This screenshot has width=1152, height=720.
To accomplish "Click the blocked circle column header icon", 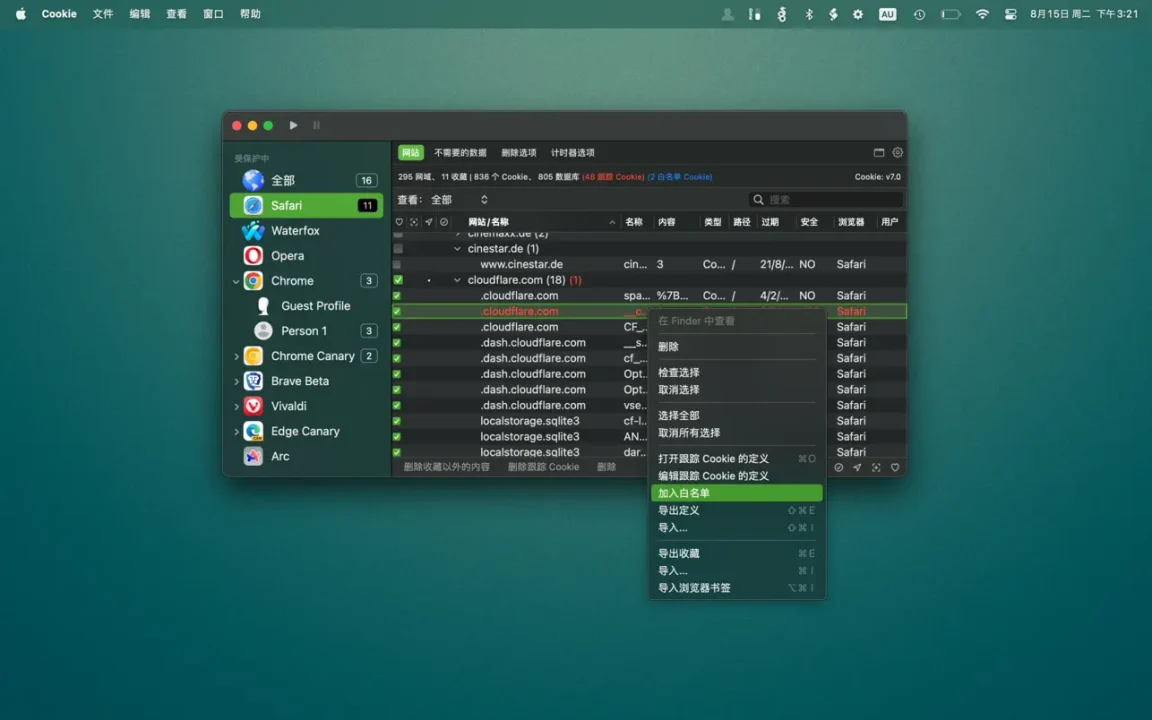I will (x=444, y=222).
